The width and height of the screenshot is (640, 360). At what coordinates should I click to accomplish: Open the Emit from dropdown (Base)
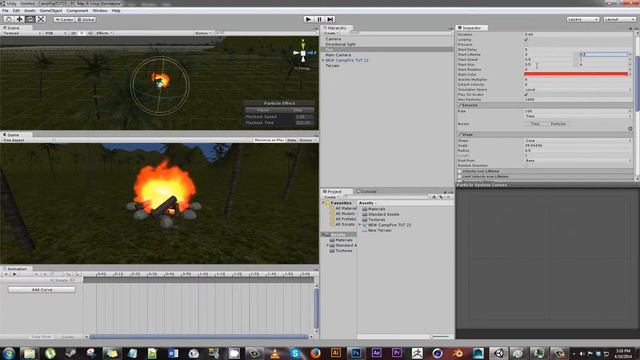578,160
